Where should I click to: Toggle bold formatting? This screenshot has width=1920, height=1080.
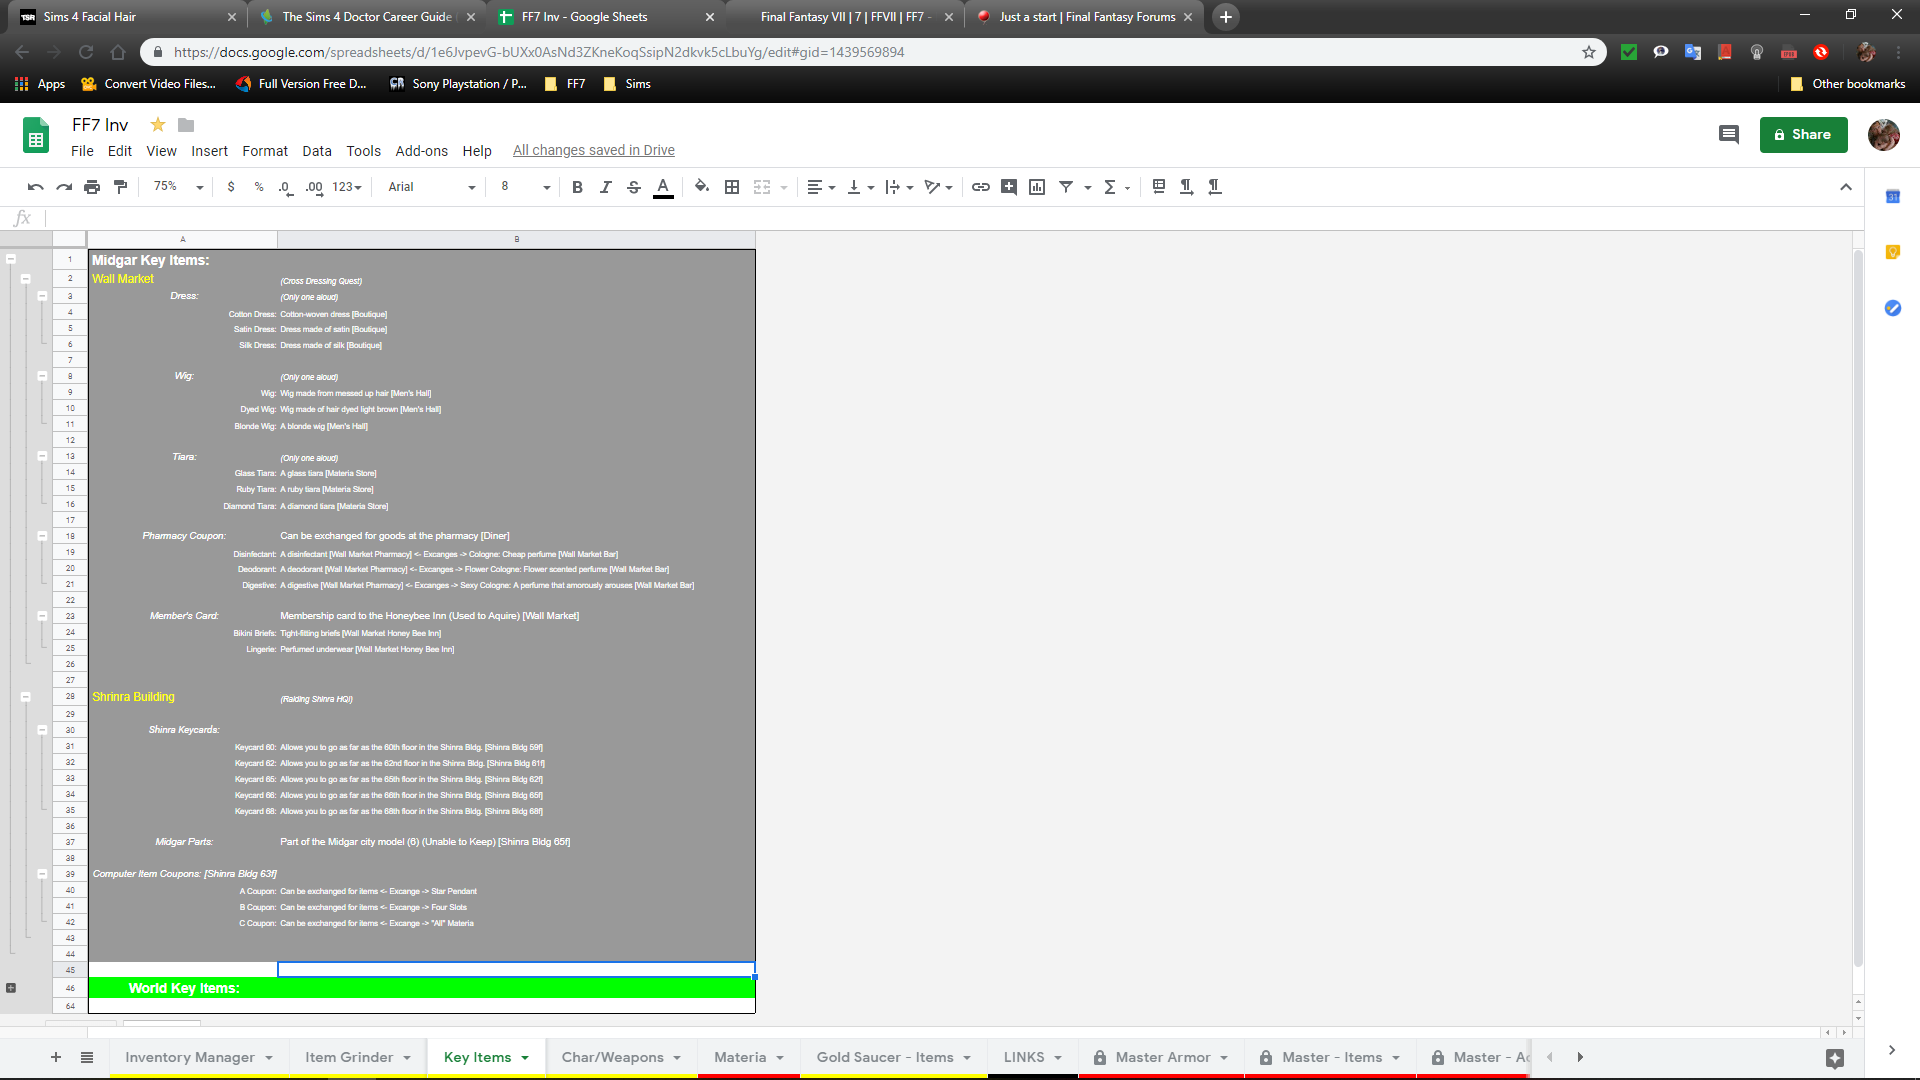coord(577,187)
